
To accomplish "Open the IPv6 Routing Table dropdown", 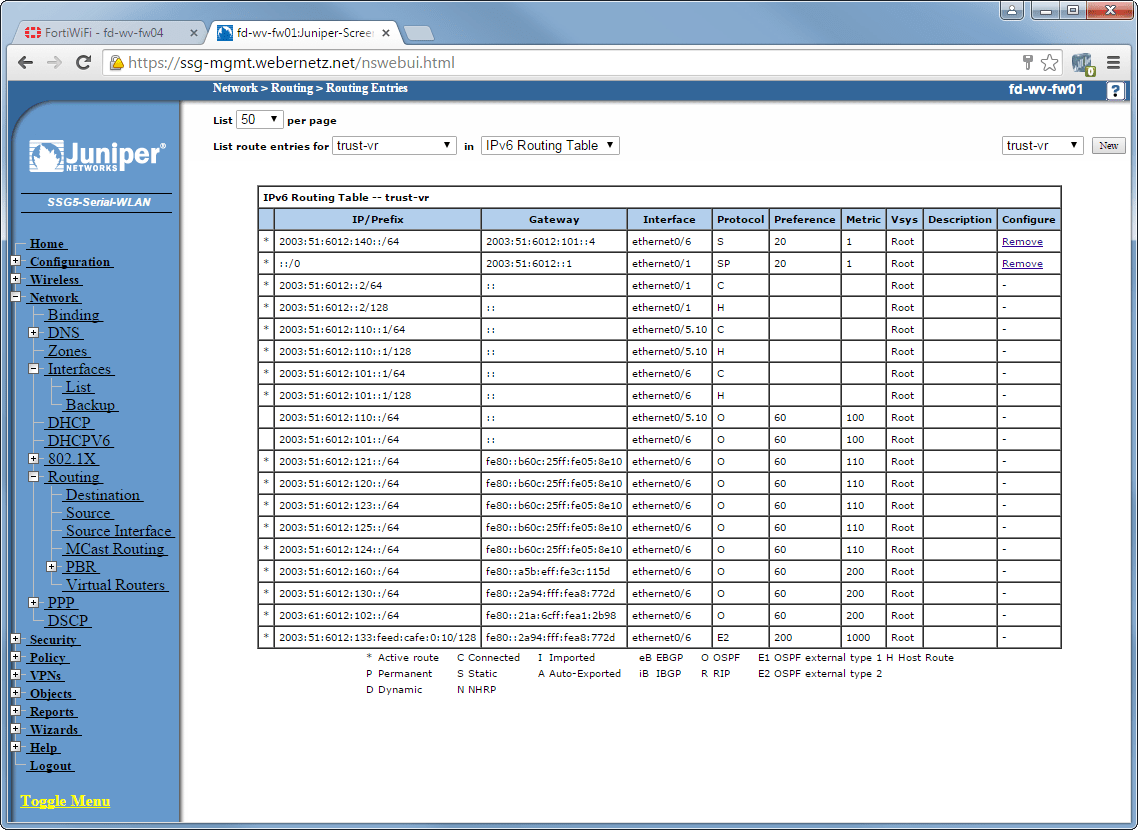I will coord(549,144).
